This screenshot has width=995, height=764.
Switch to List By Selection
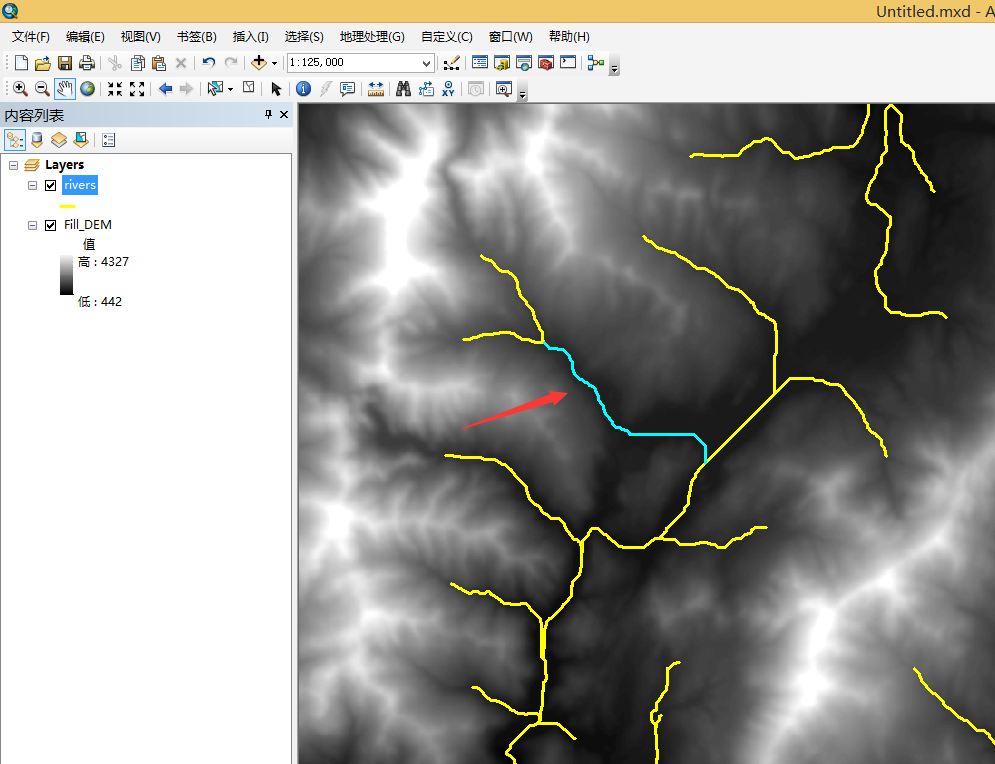[x=81, y=140]
